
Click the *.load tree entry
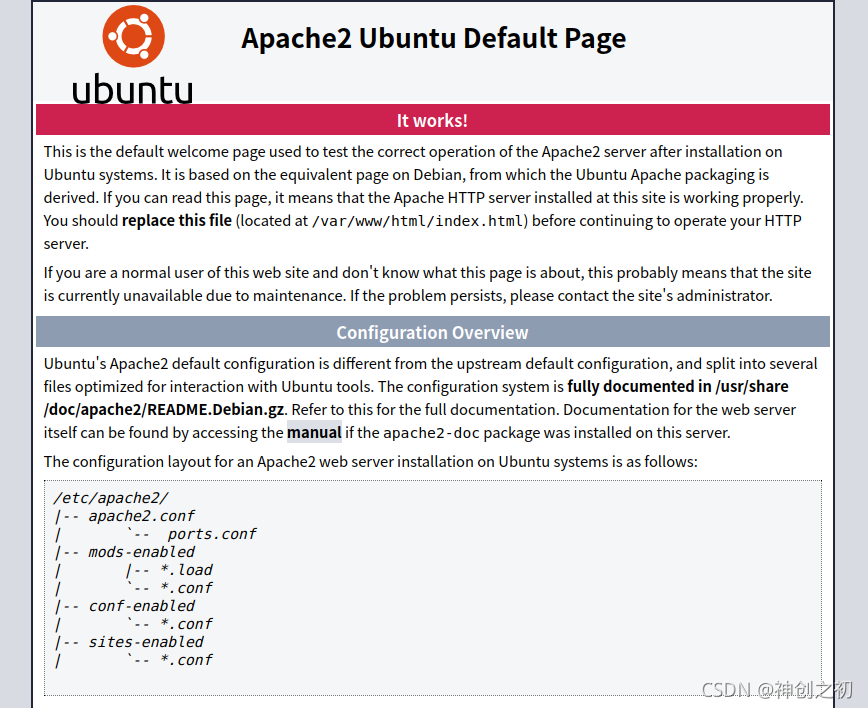click(x=186, y=570)
